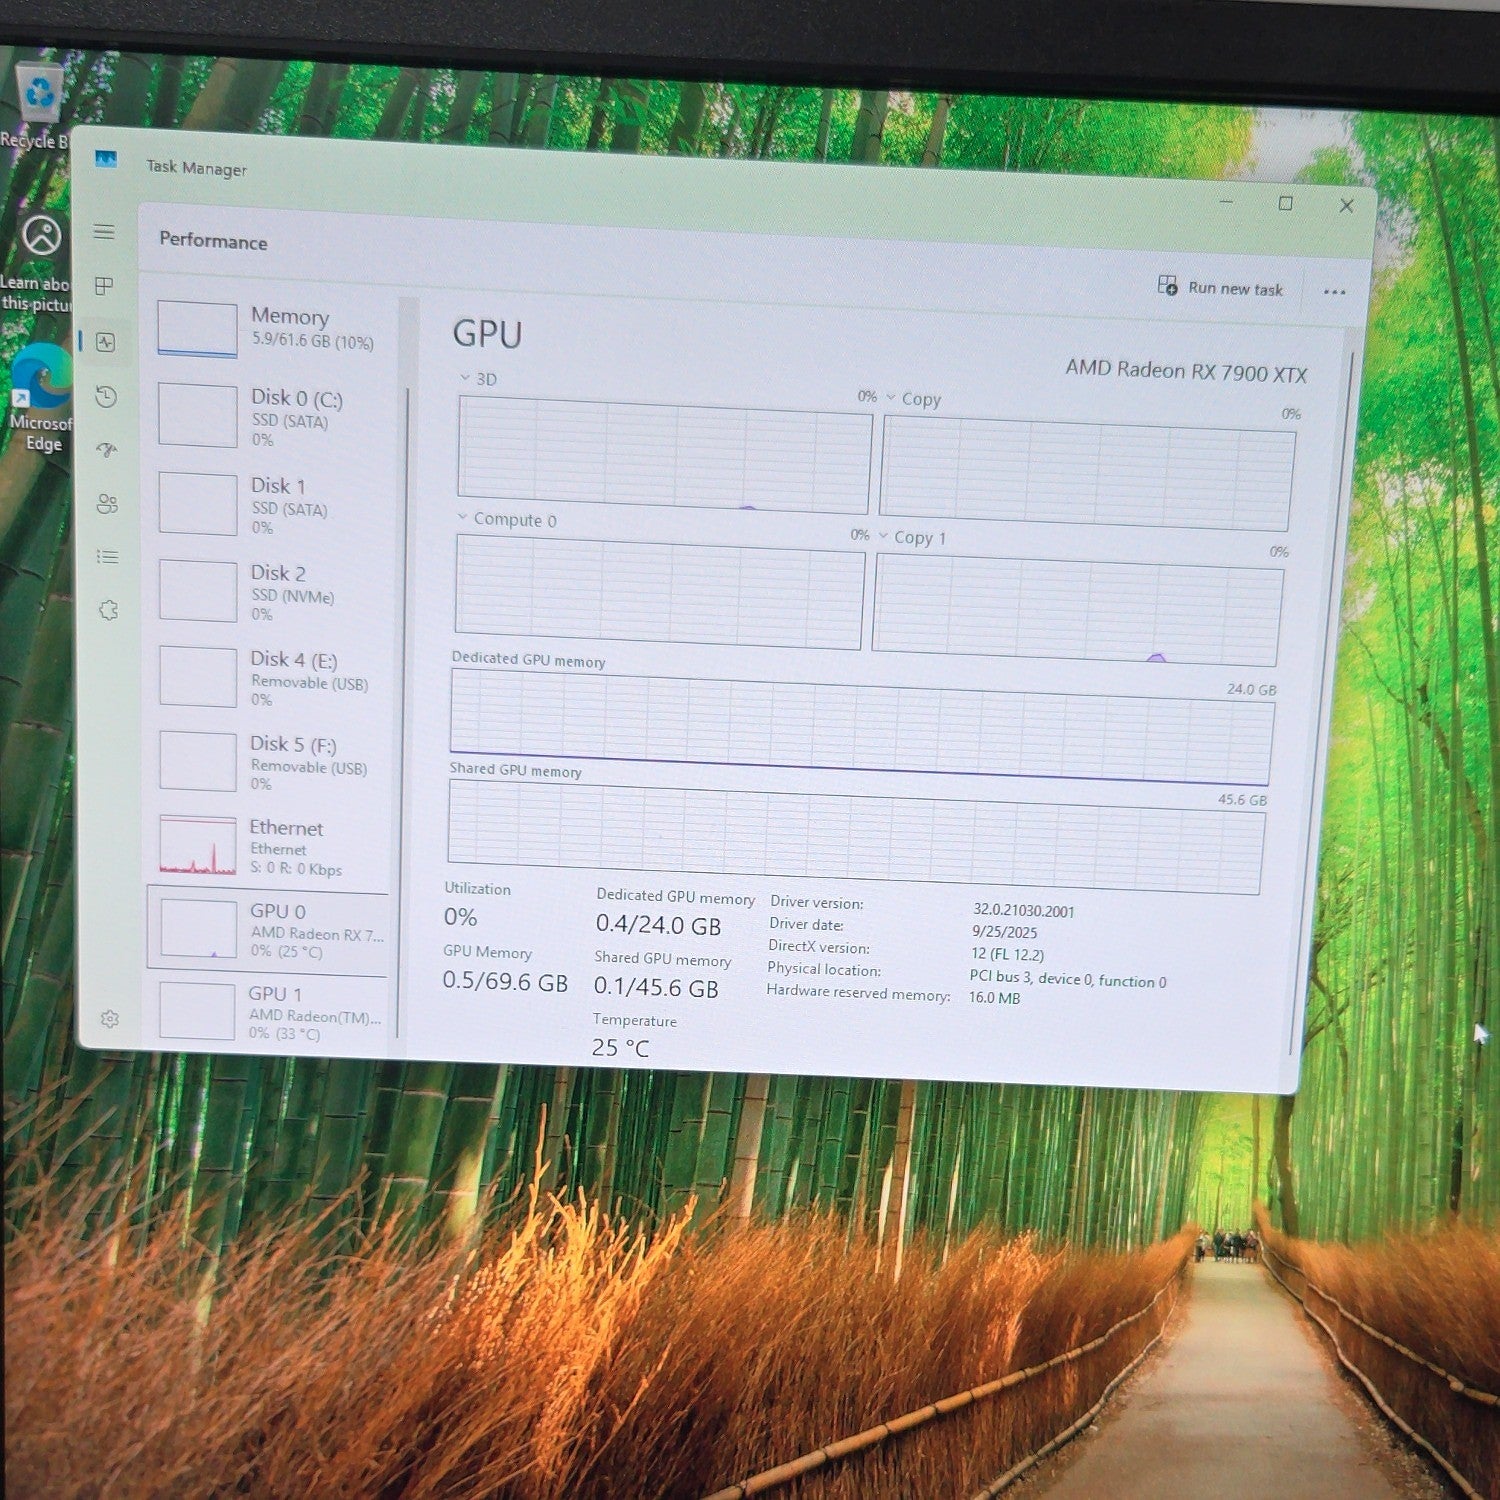This screenshot has height=1500, width=1500.
Task: Open the 3D engine dropdown
Action: (x=465, y=378)
